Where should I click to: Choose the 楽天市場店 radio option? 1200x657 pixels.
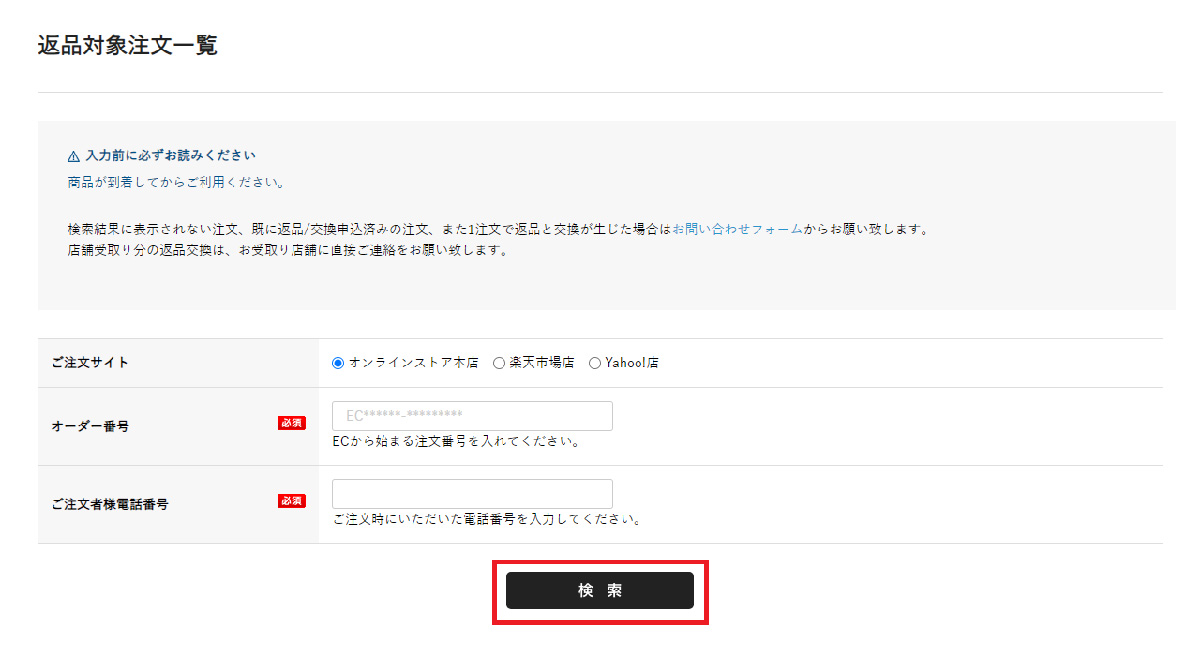[x=499, y=363]
